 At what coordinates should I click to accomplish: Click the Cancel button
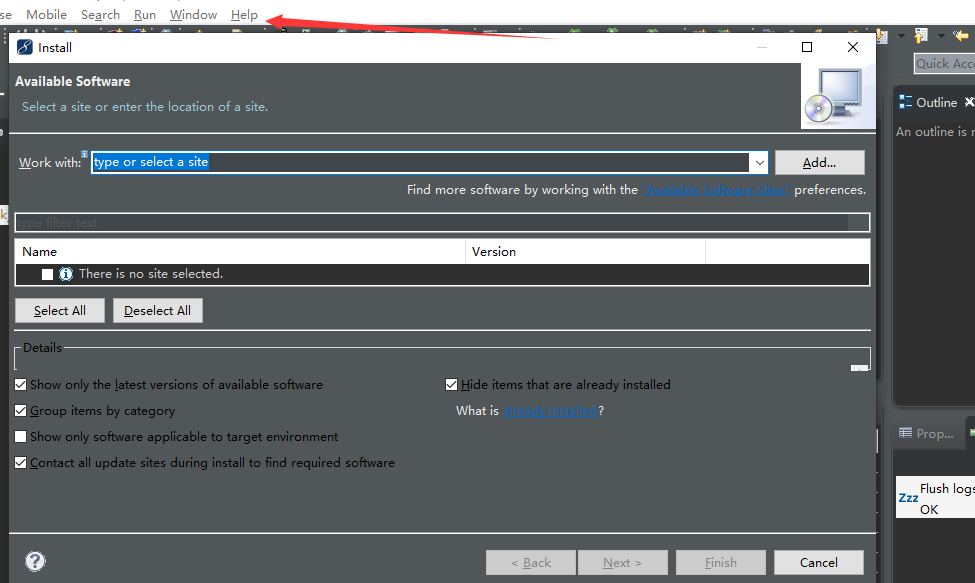[818, 562]
